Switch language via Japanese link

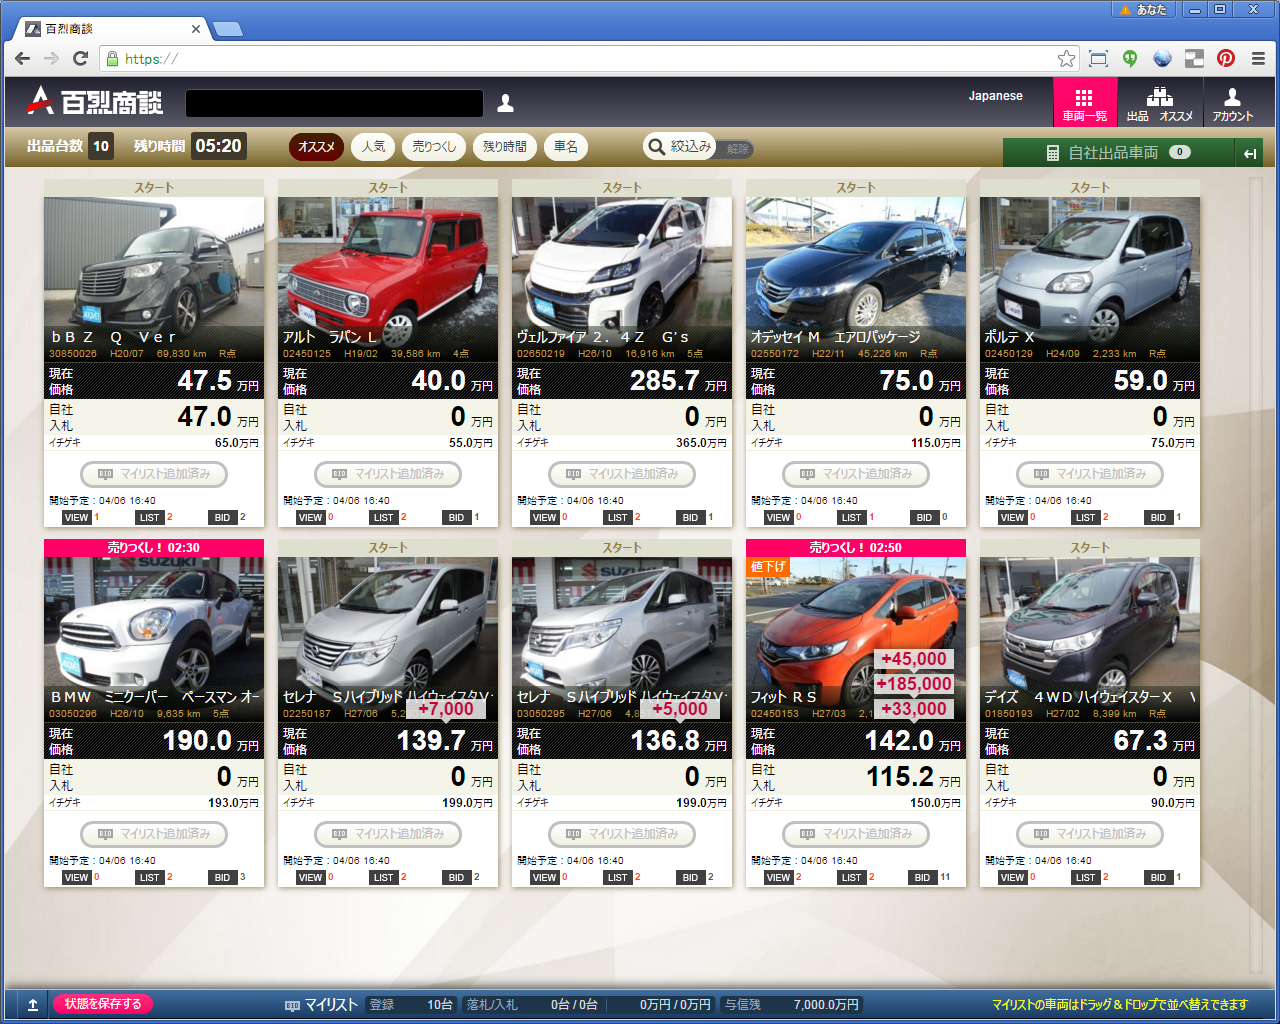click(995, 96)
